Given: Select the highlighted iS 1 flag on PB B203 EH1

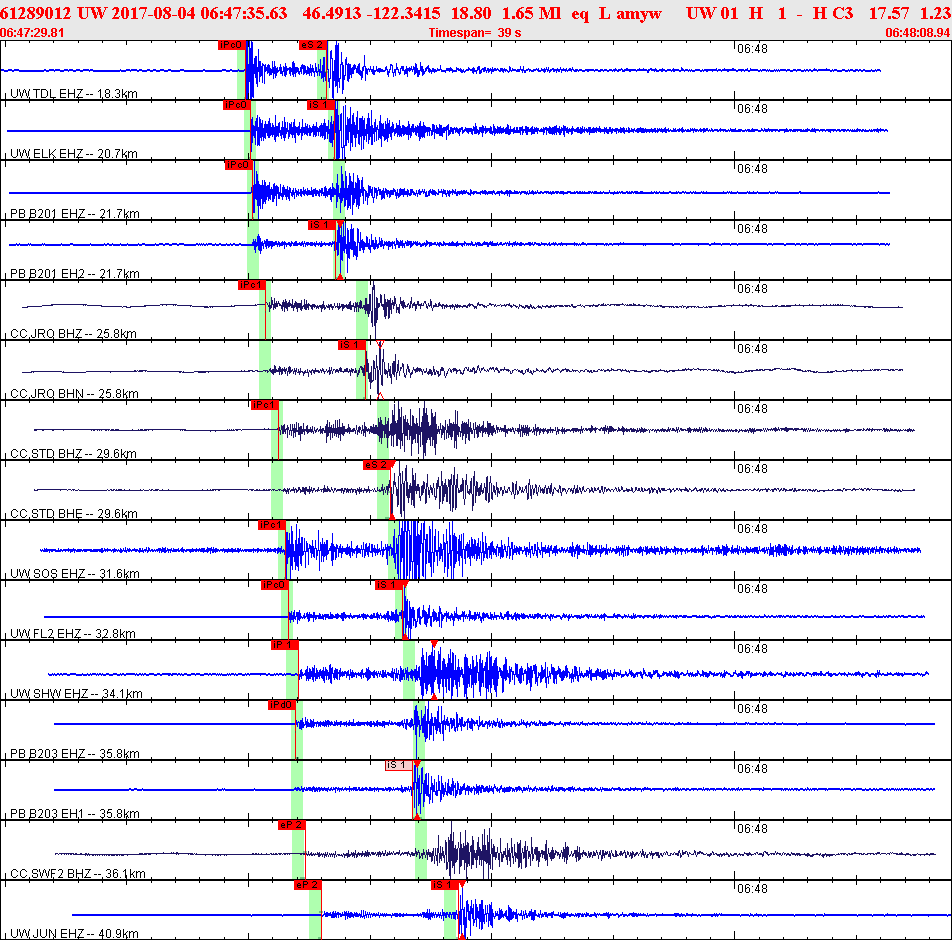Looking at the screenshot, I should pyautogui.click(x=399, y=765).
